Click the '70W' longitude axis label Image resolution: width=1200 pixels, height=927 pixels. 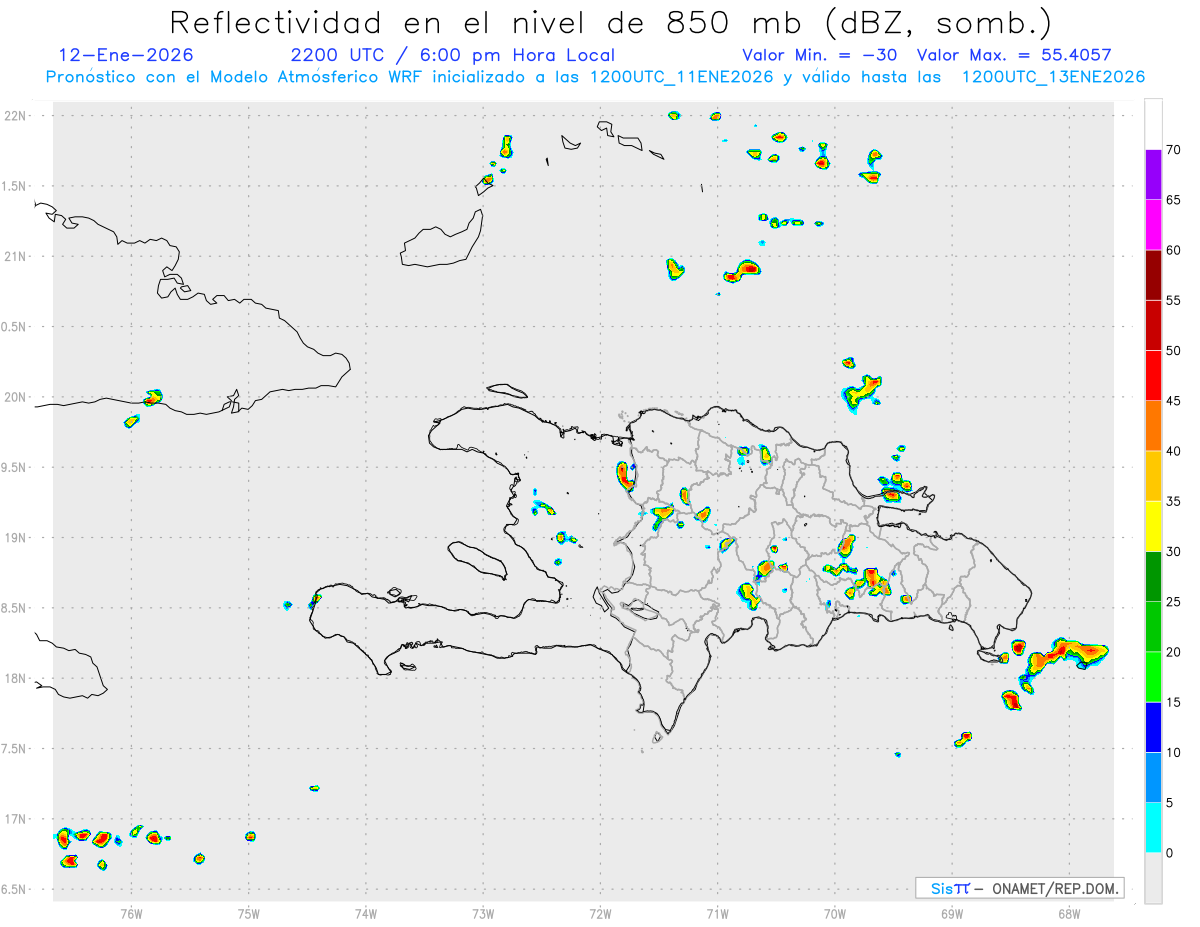(x=835, y=913)
